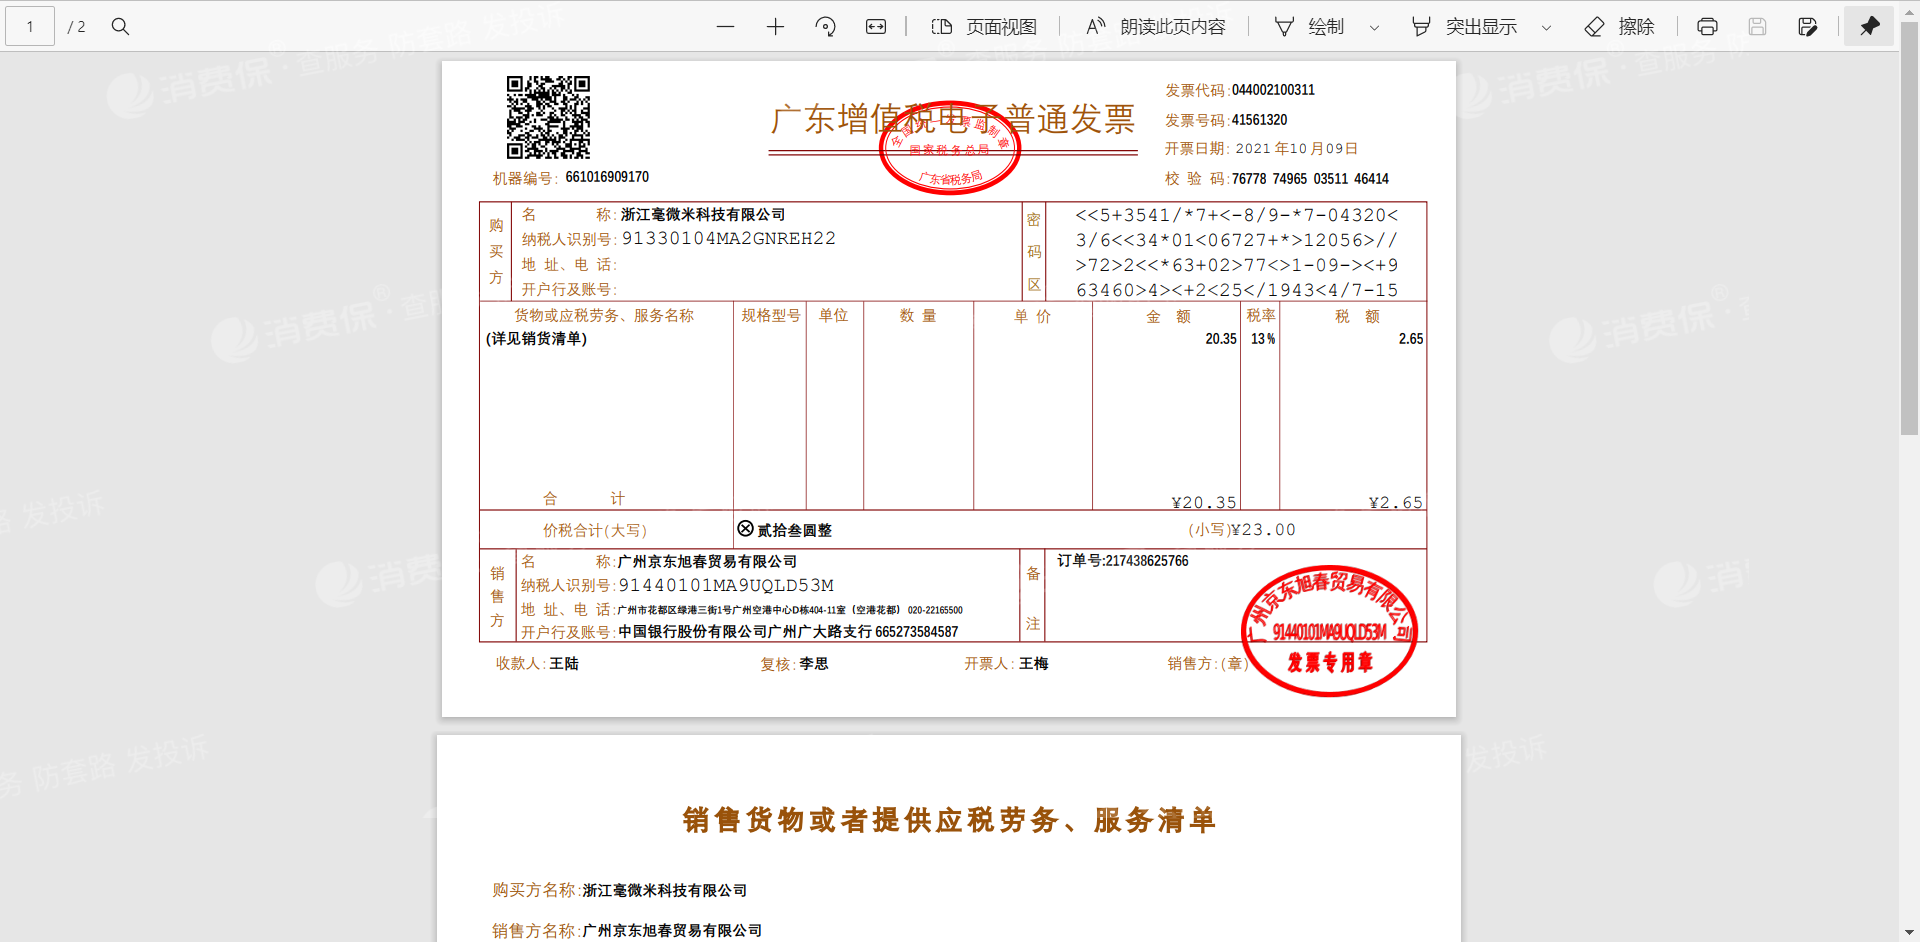Click seller bank account 665273584587 line
Screen dimensions: 1920x942
point(788,632)
